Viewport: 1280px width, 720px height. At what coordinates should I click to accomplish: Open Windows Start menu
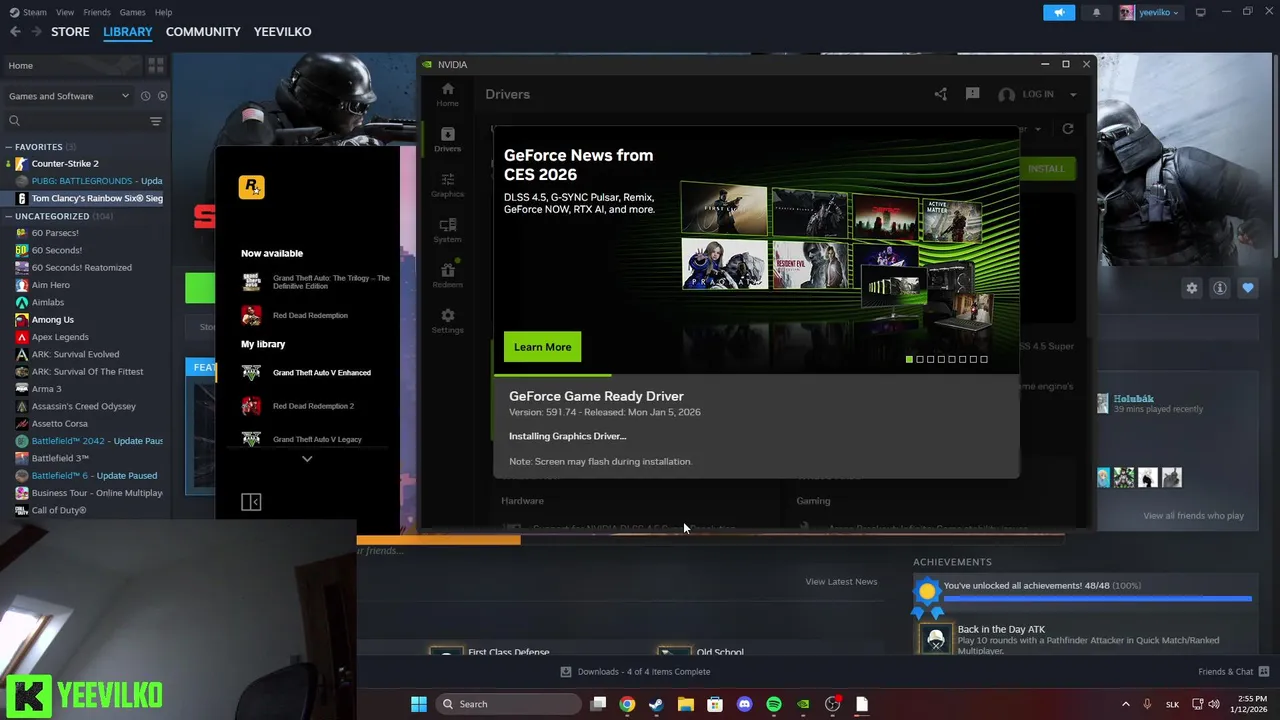[418, 704]
